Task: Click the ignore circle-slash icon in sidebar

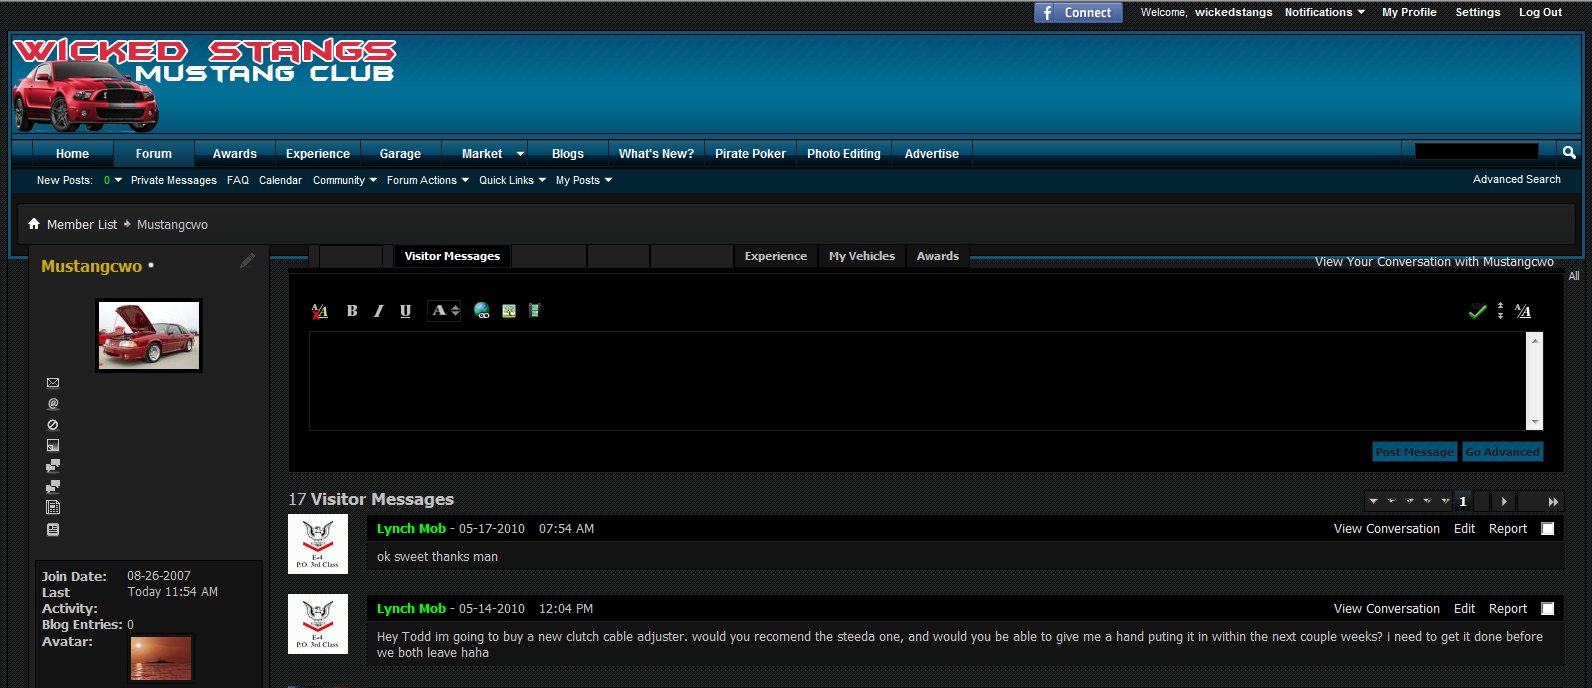Action: (x=53, y=425)
